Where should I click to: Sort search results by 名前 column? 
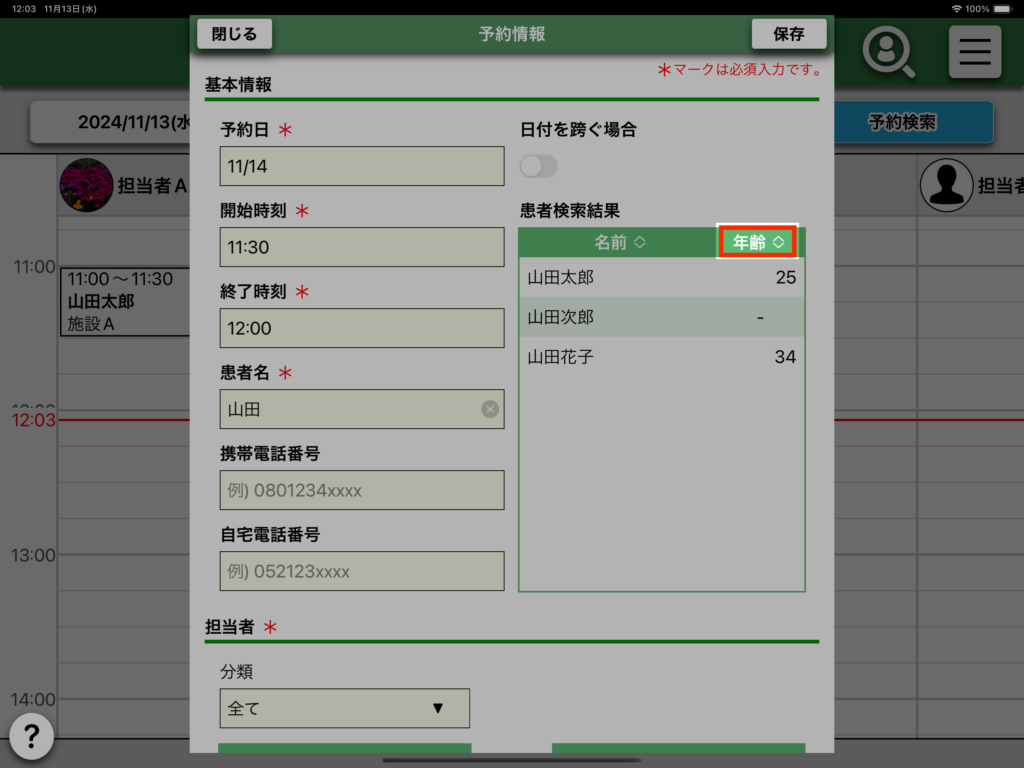pos(619,242)
